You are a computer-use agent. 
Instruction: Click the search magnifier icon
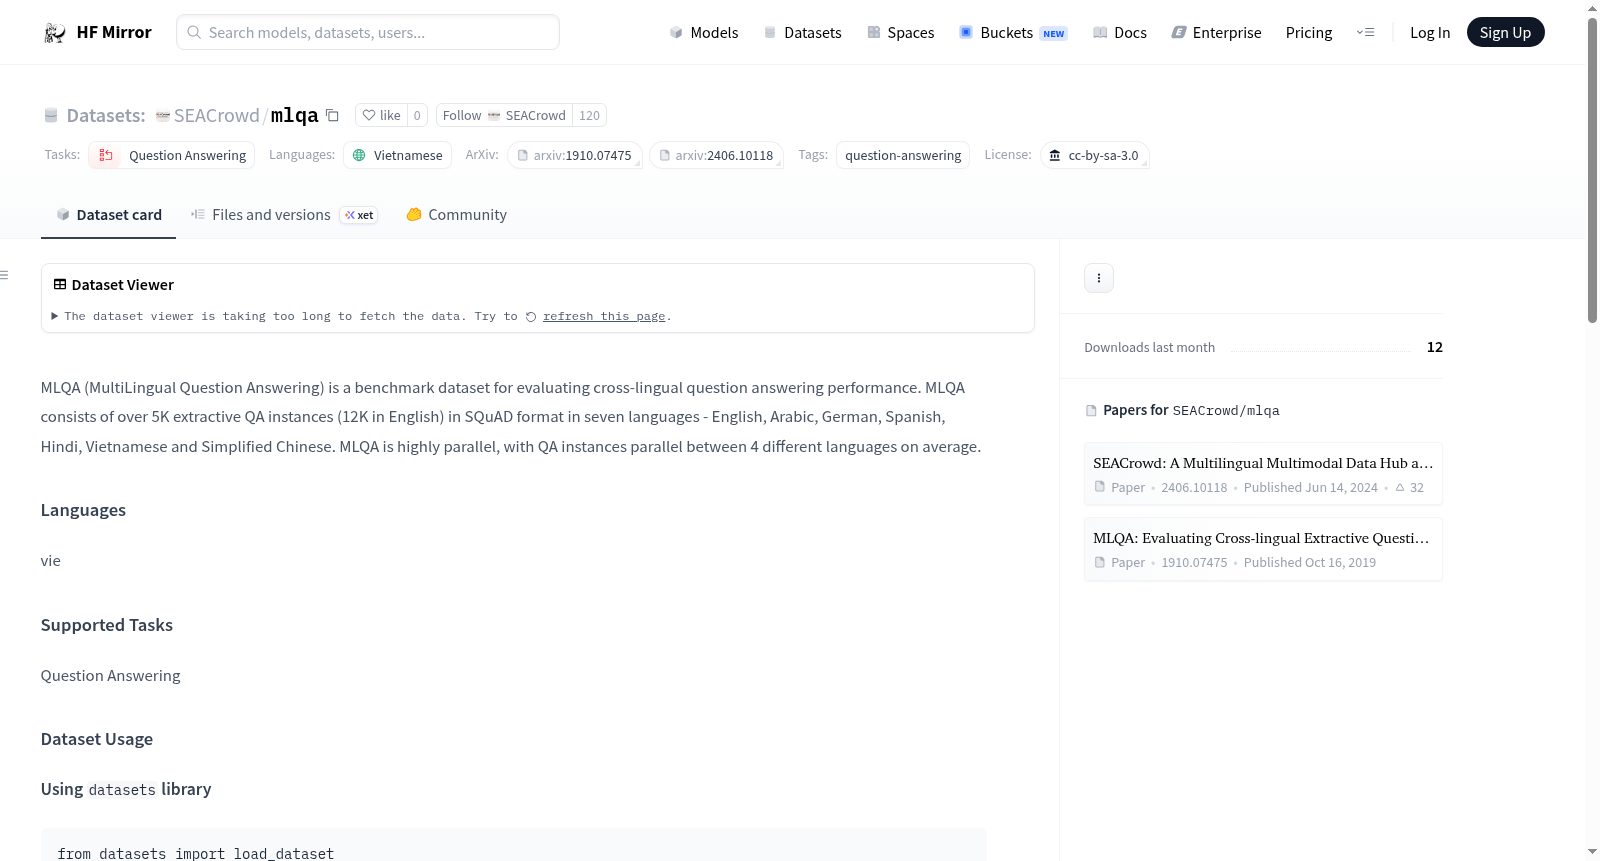click(x=194, y=32)
